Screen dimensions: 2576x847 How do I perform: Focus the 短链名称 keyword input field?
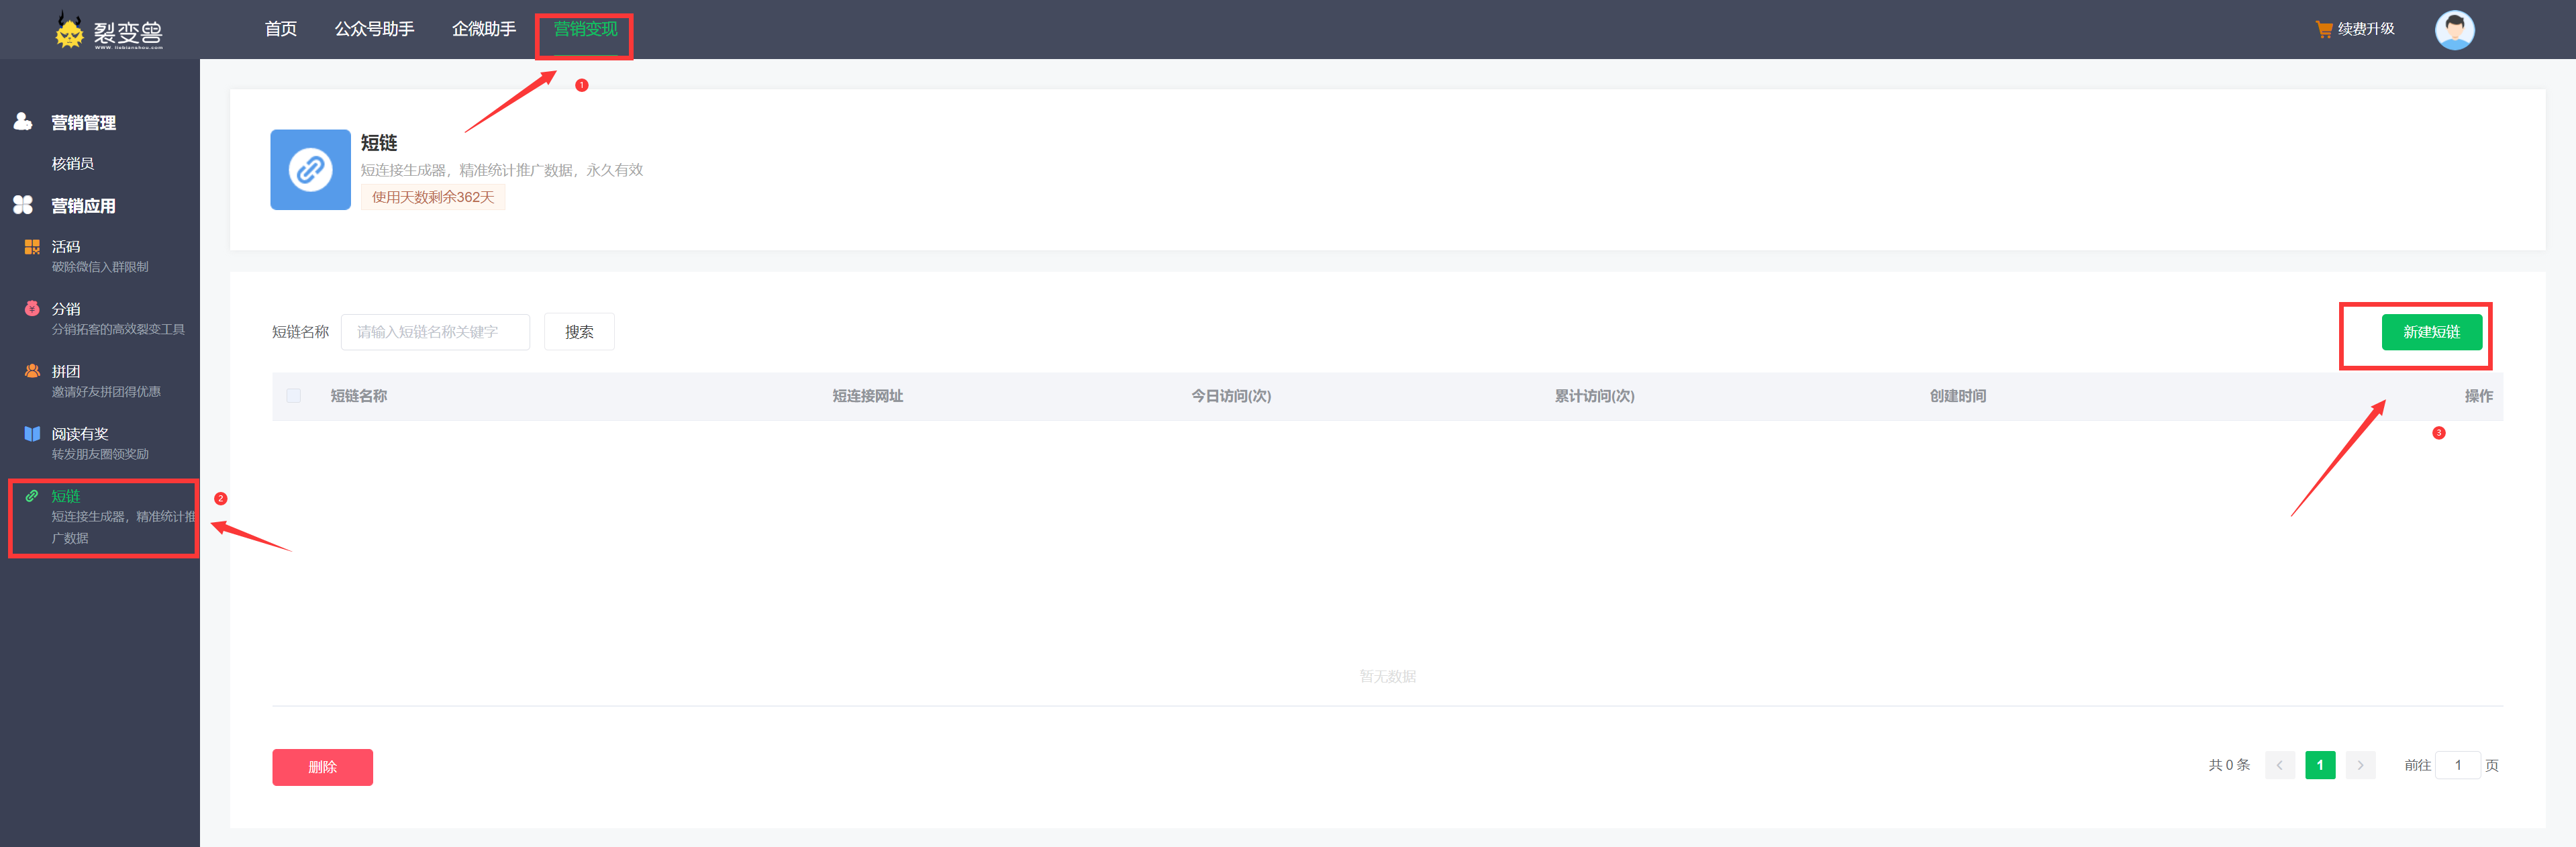pos(435,332)
